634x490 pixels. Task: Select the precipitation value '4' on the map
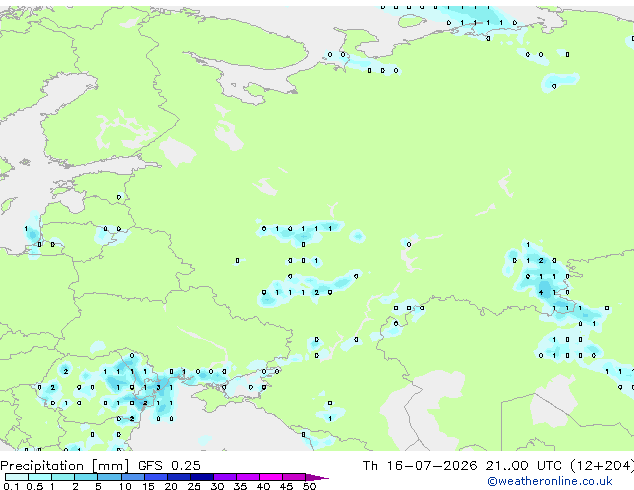pos(541,293)
